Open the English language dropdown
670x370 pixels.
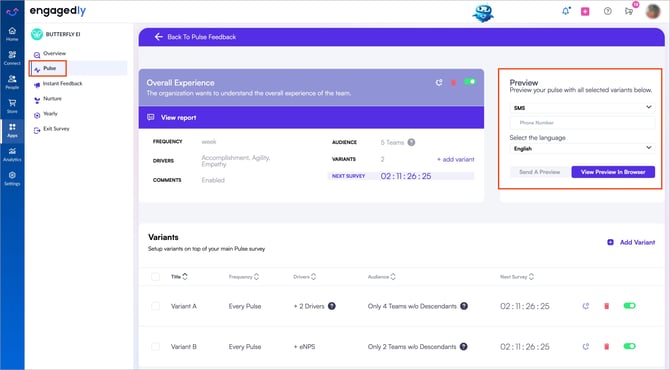tap(582, 148)
